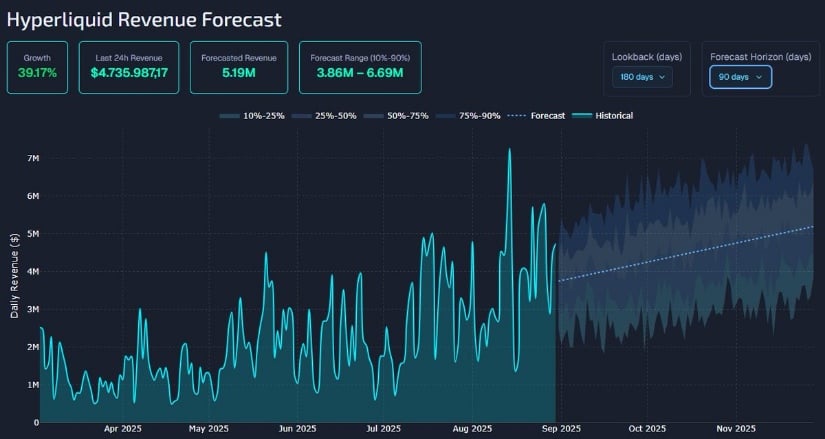Click the 7M y-axis tick label

coord(32,158)
